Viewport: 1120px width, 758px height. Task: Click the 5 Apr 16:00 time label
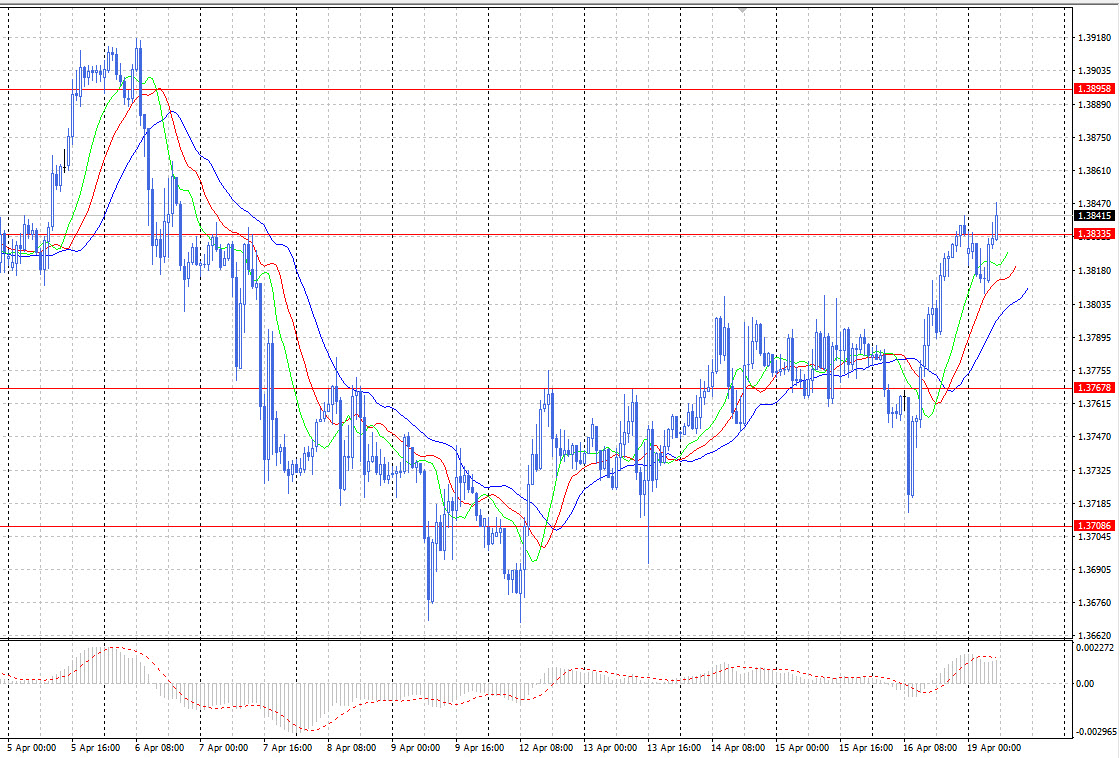click(x=95, y=748)
